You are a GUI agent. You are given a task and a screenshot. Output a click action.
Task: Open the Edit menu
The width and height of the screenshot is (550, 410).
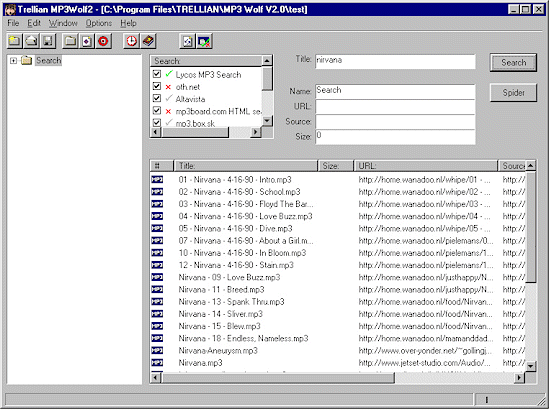pos(34,23)
